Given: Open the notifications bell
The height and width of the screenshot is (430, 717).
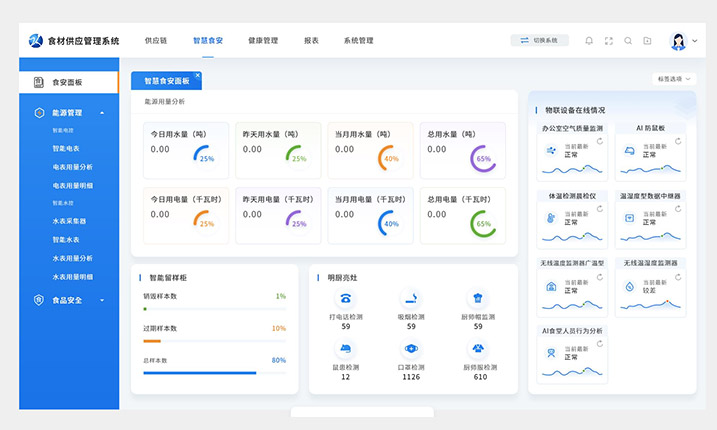Looking at the screenshot, I should pyautogui.click(x=589, y=41).
